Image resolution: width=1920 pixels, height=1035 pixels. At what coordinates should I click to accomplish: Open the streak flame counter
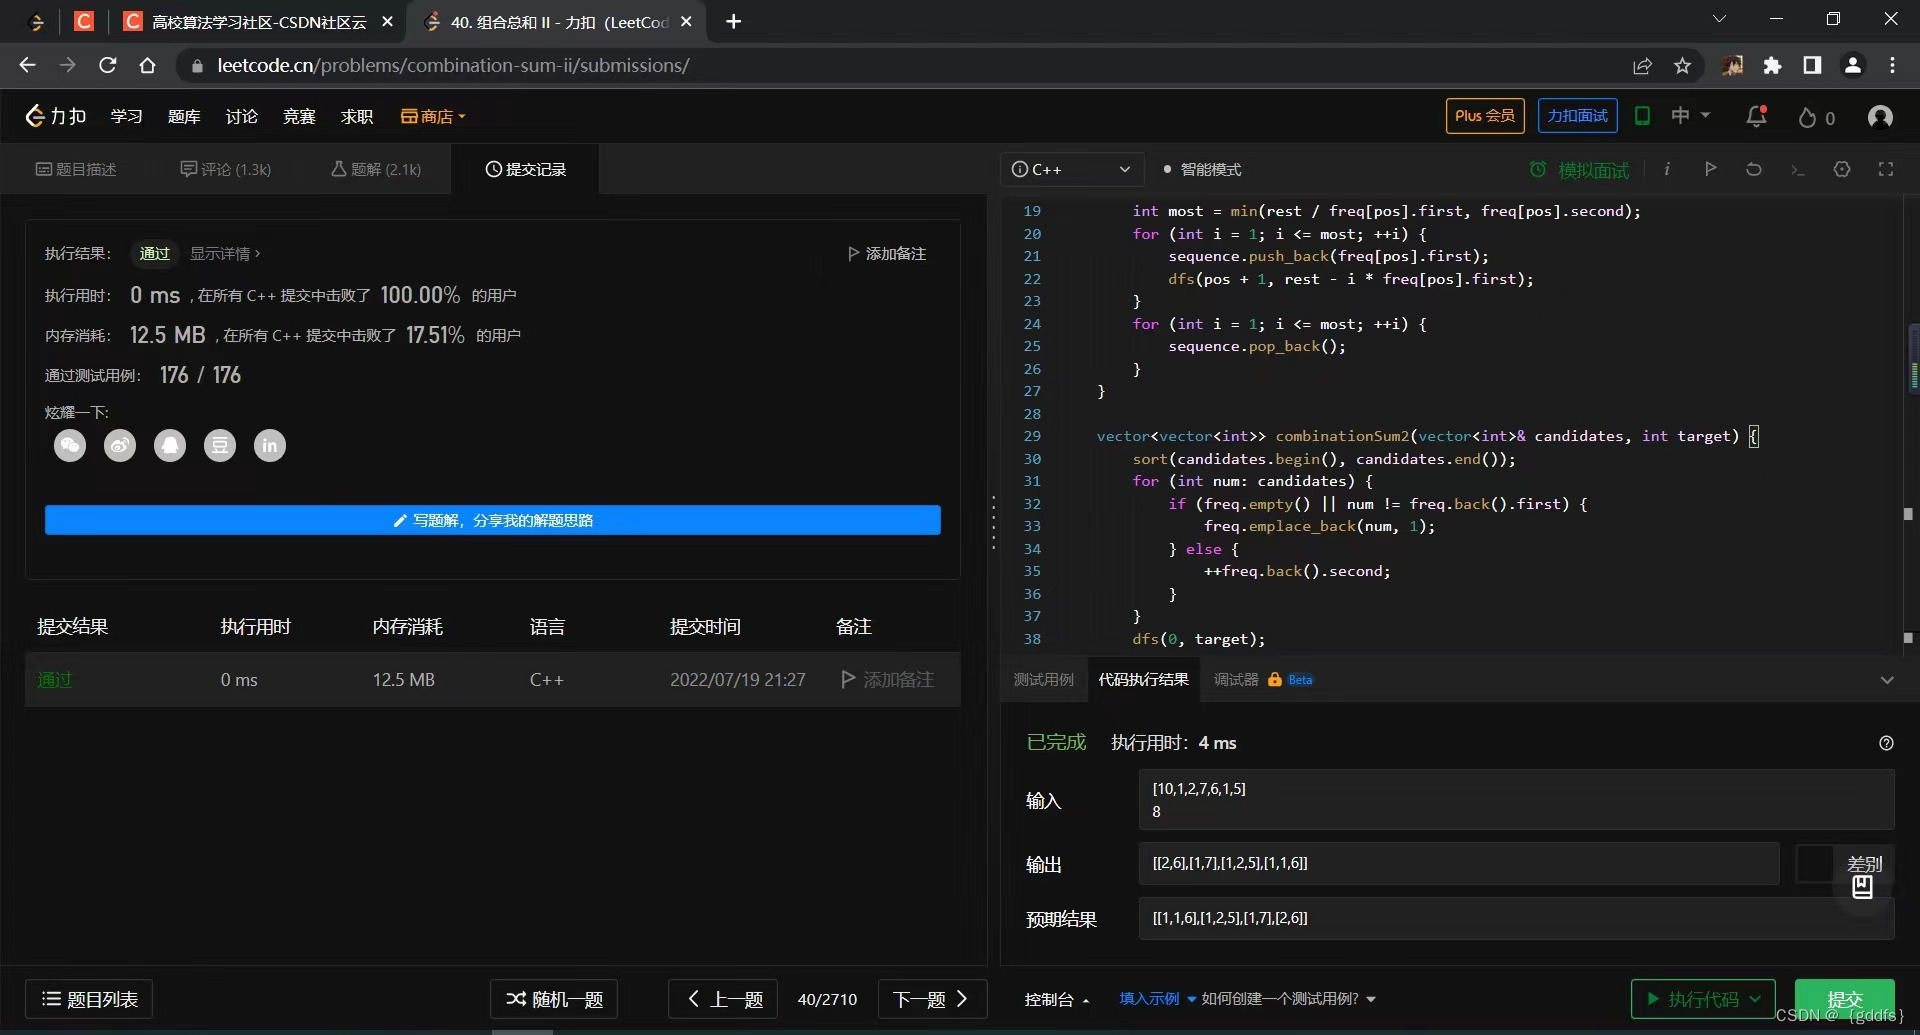(x=1816, y=118)
